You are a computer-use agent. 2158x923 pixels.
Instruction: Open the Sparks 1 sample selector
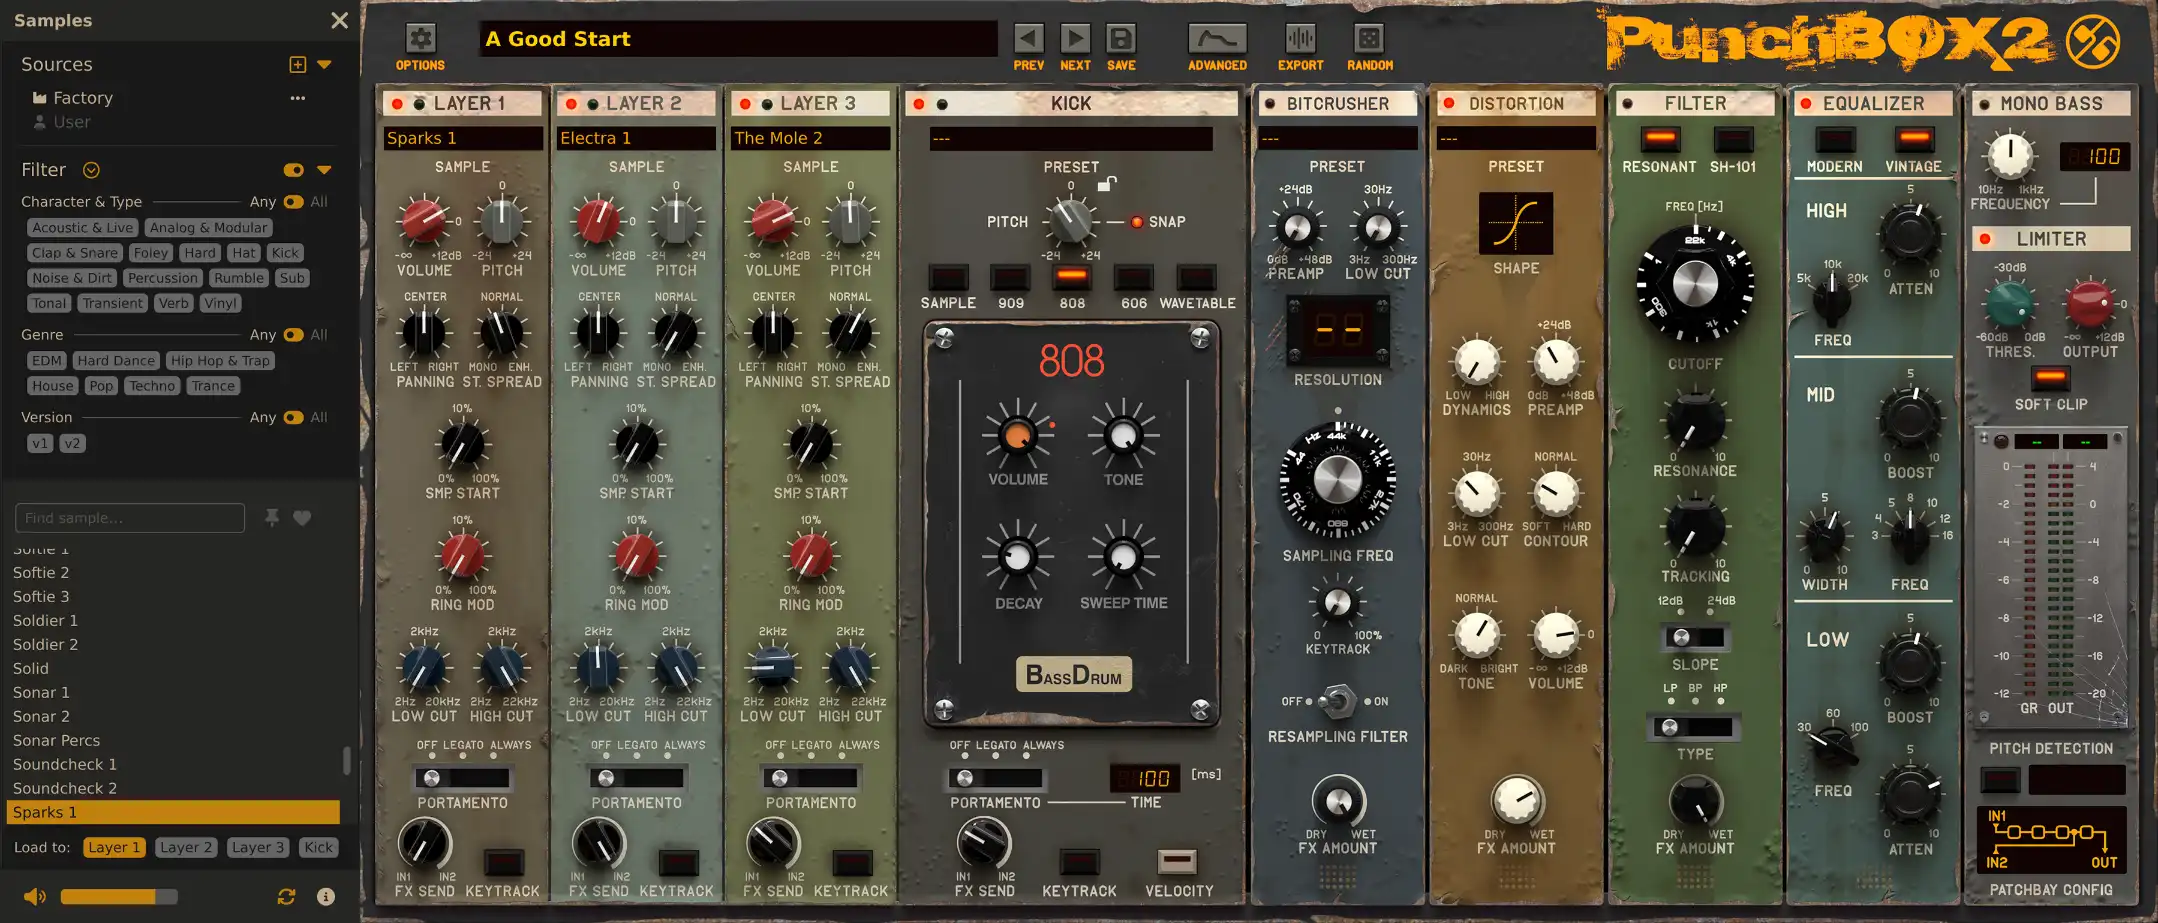coord(463,138)
